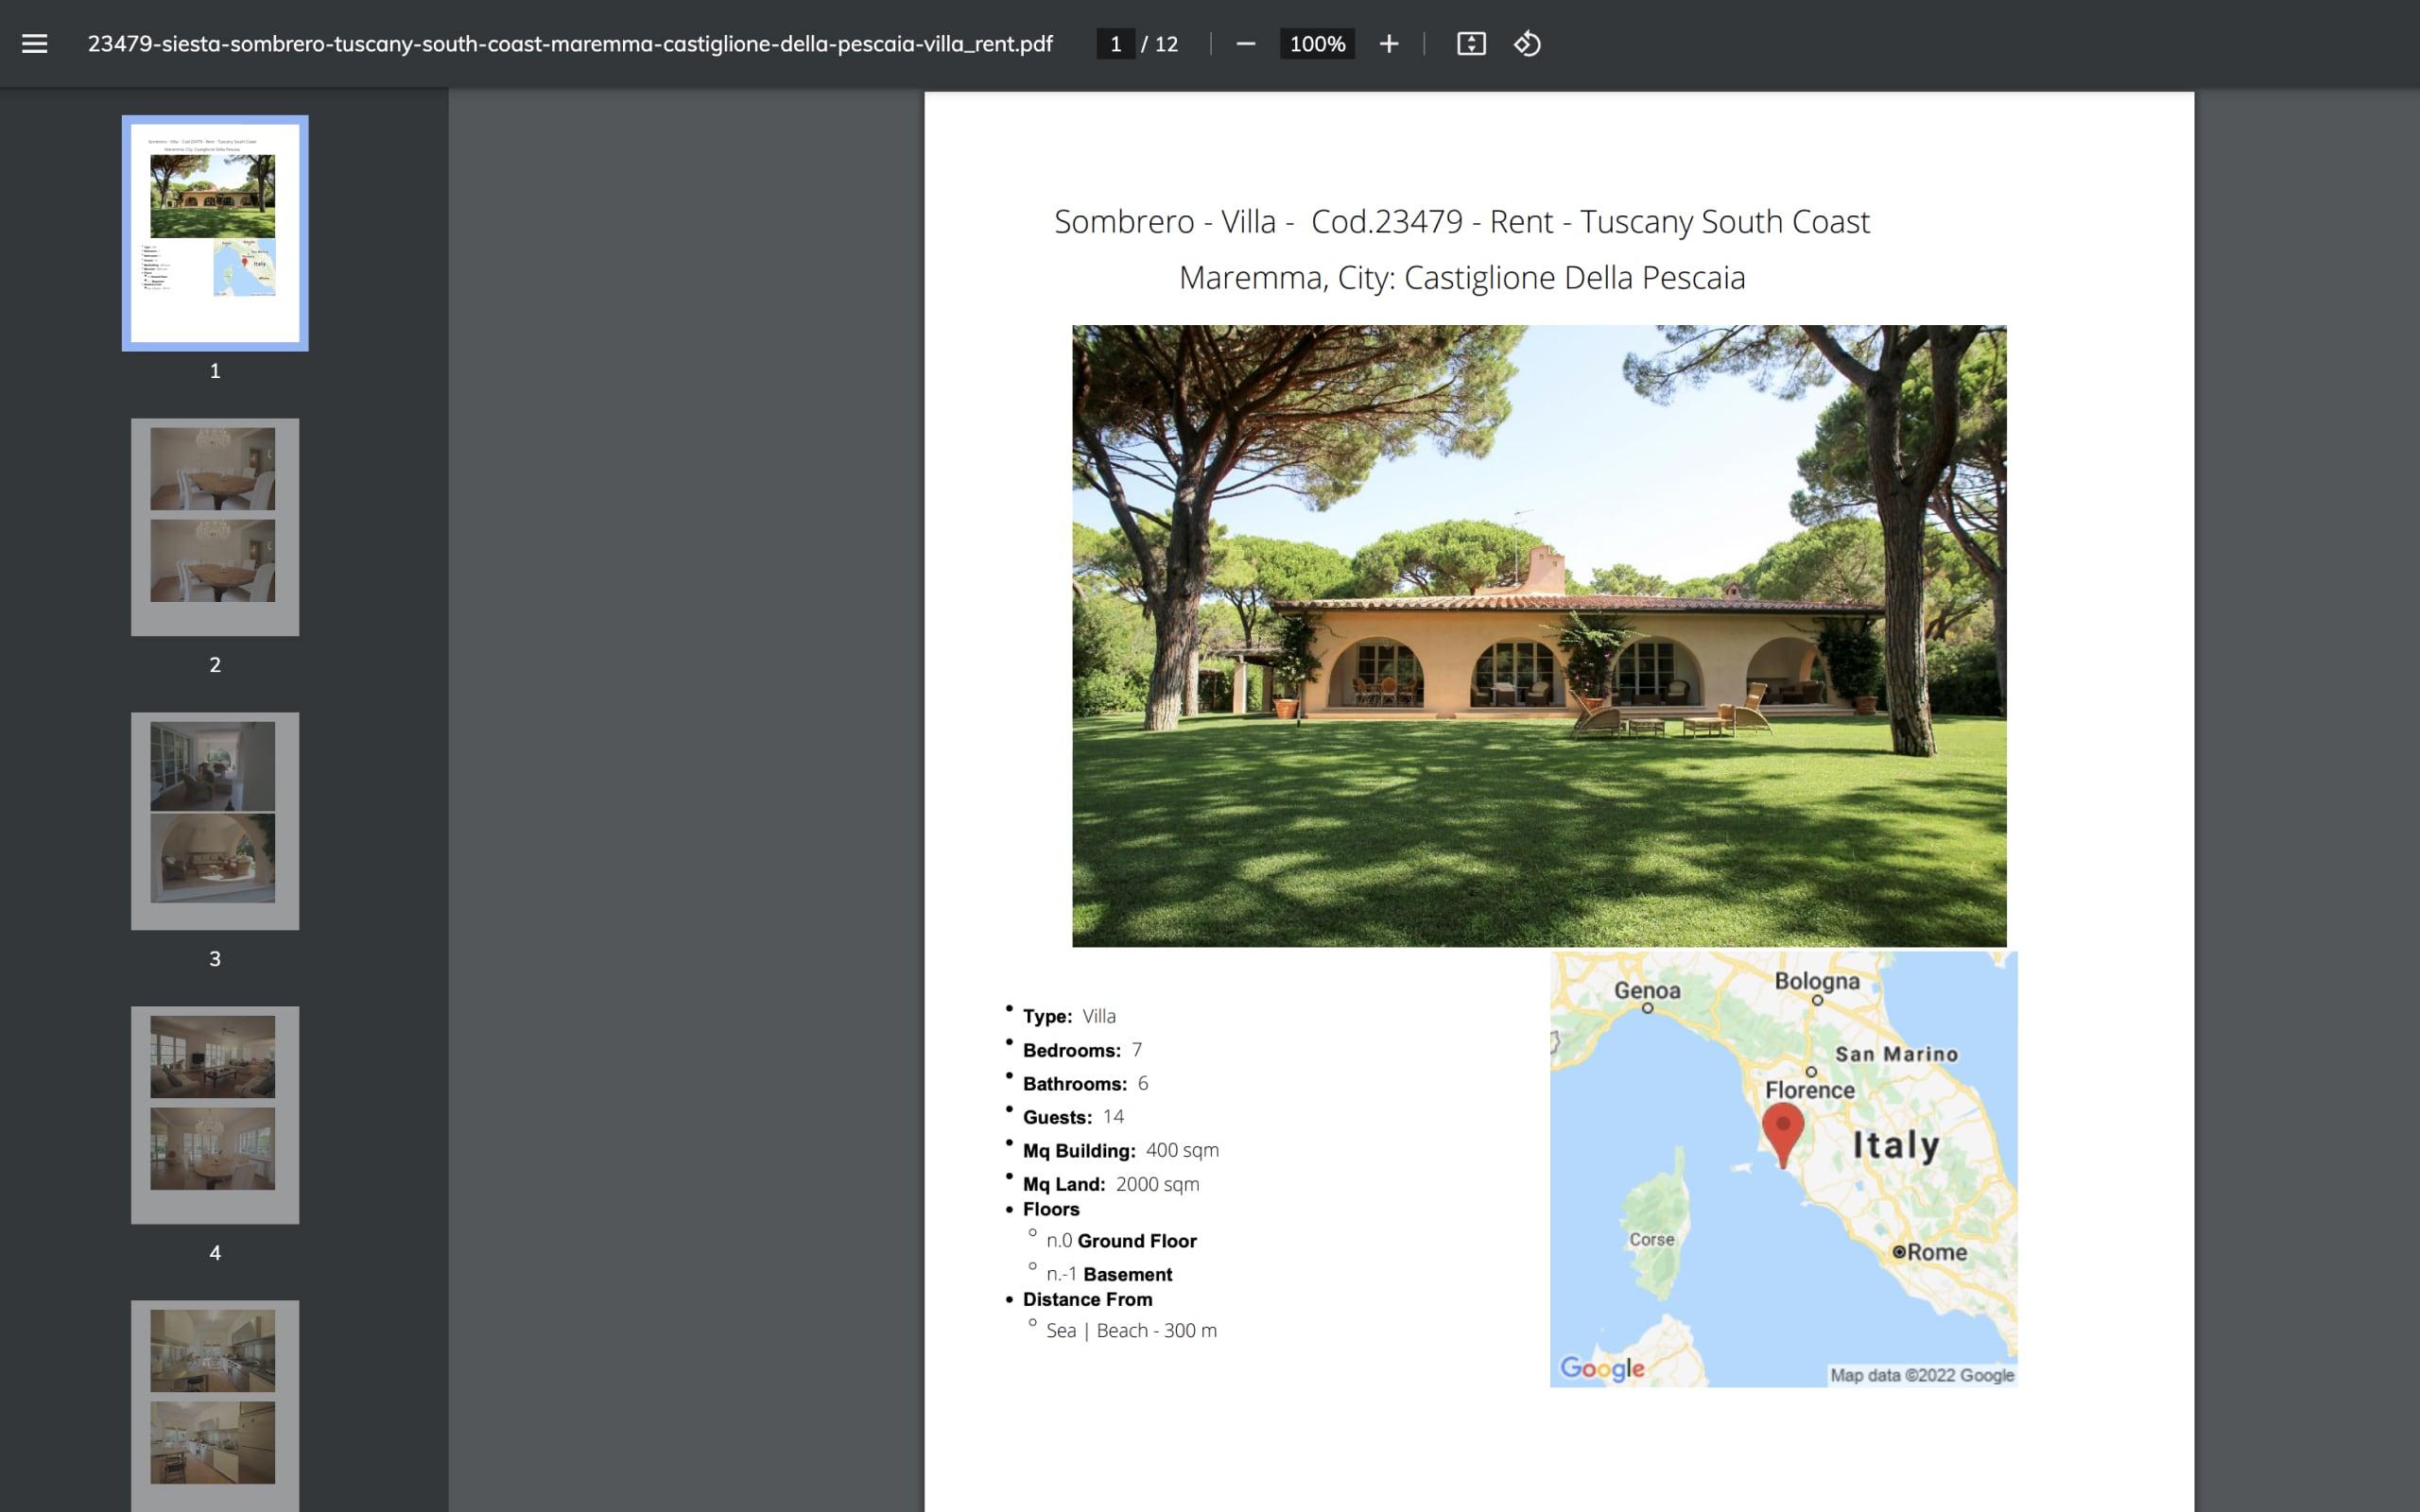2420x1512 pixels.
Task: Open page 3 thumbnail
Action: click(214, 820)
